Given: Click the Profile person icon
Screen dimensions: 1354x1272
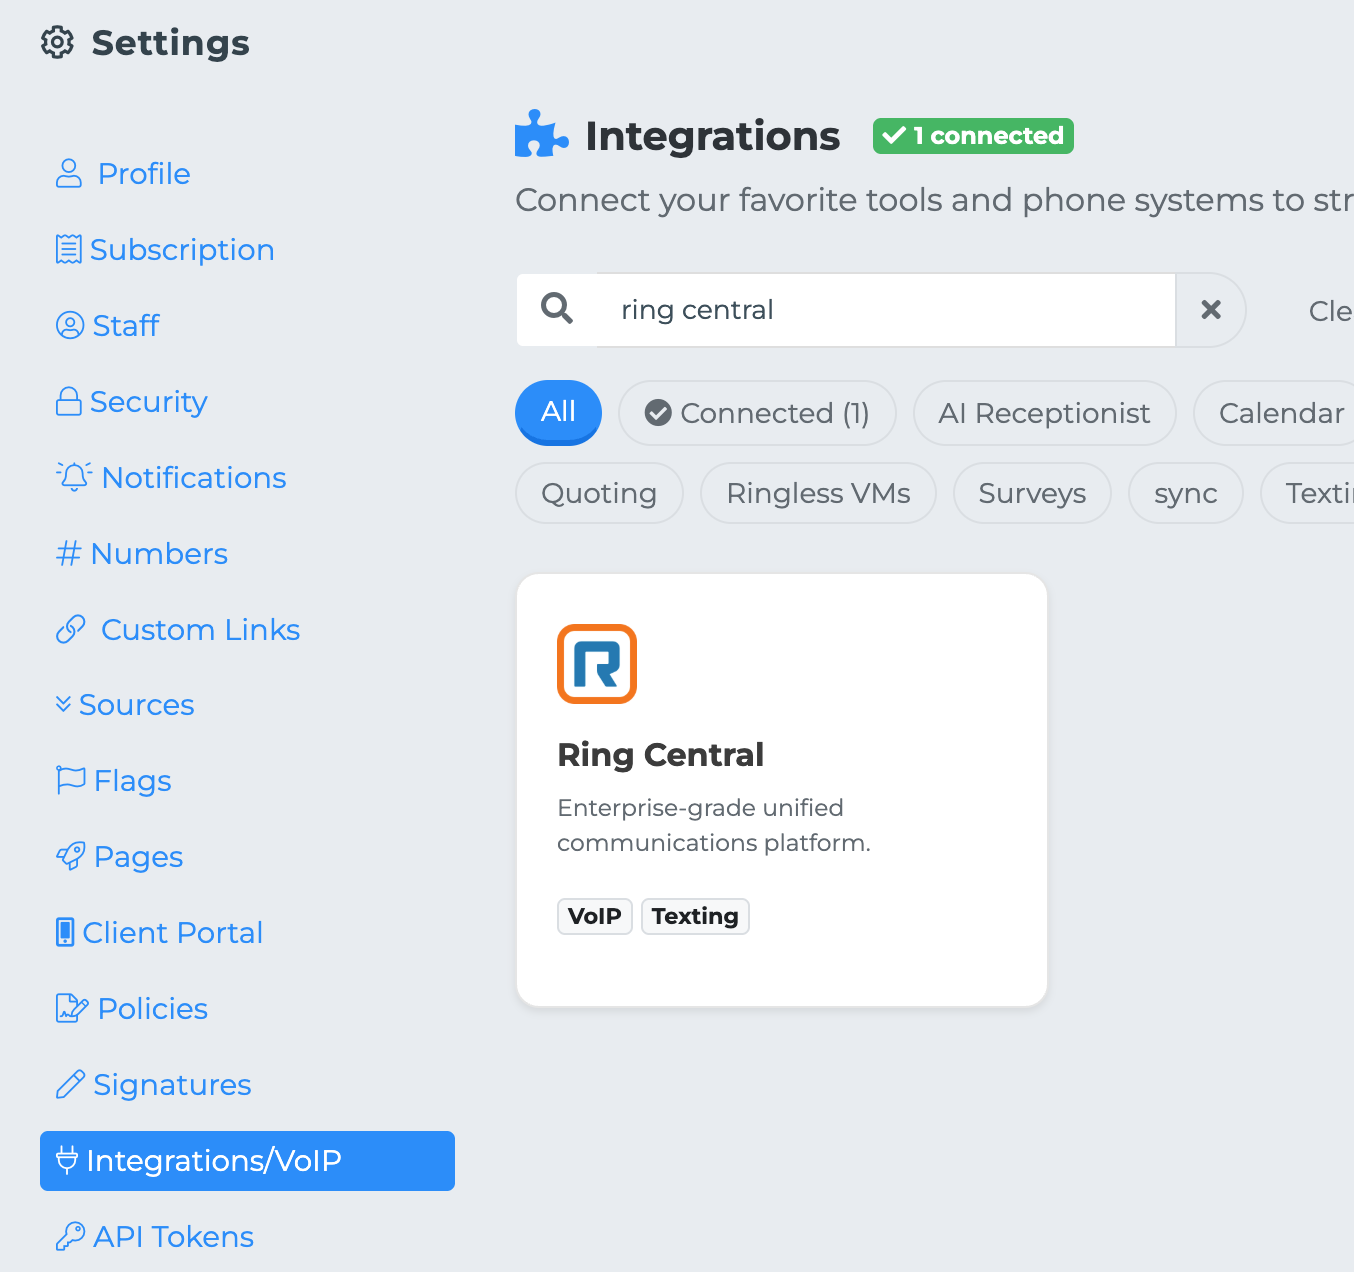Looking at the screenshot, I should tap(69, 173).
